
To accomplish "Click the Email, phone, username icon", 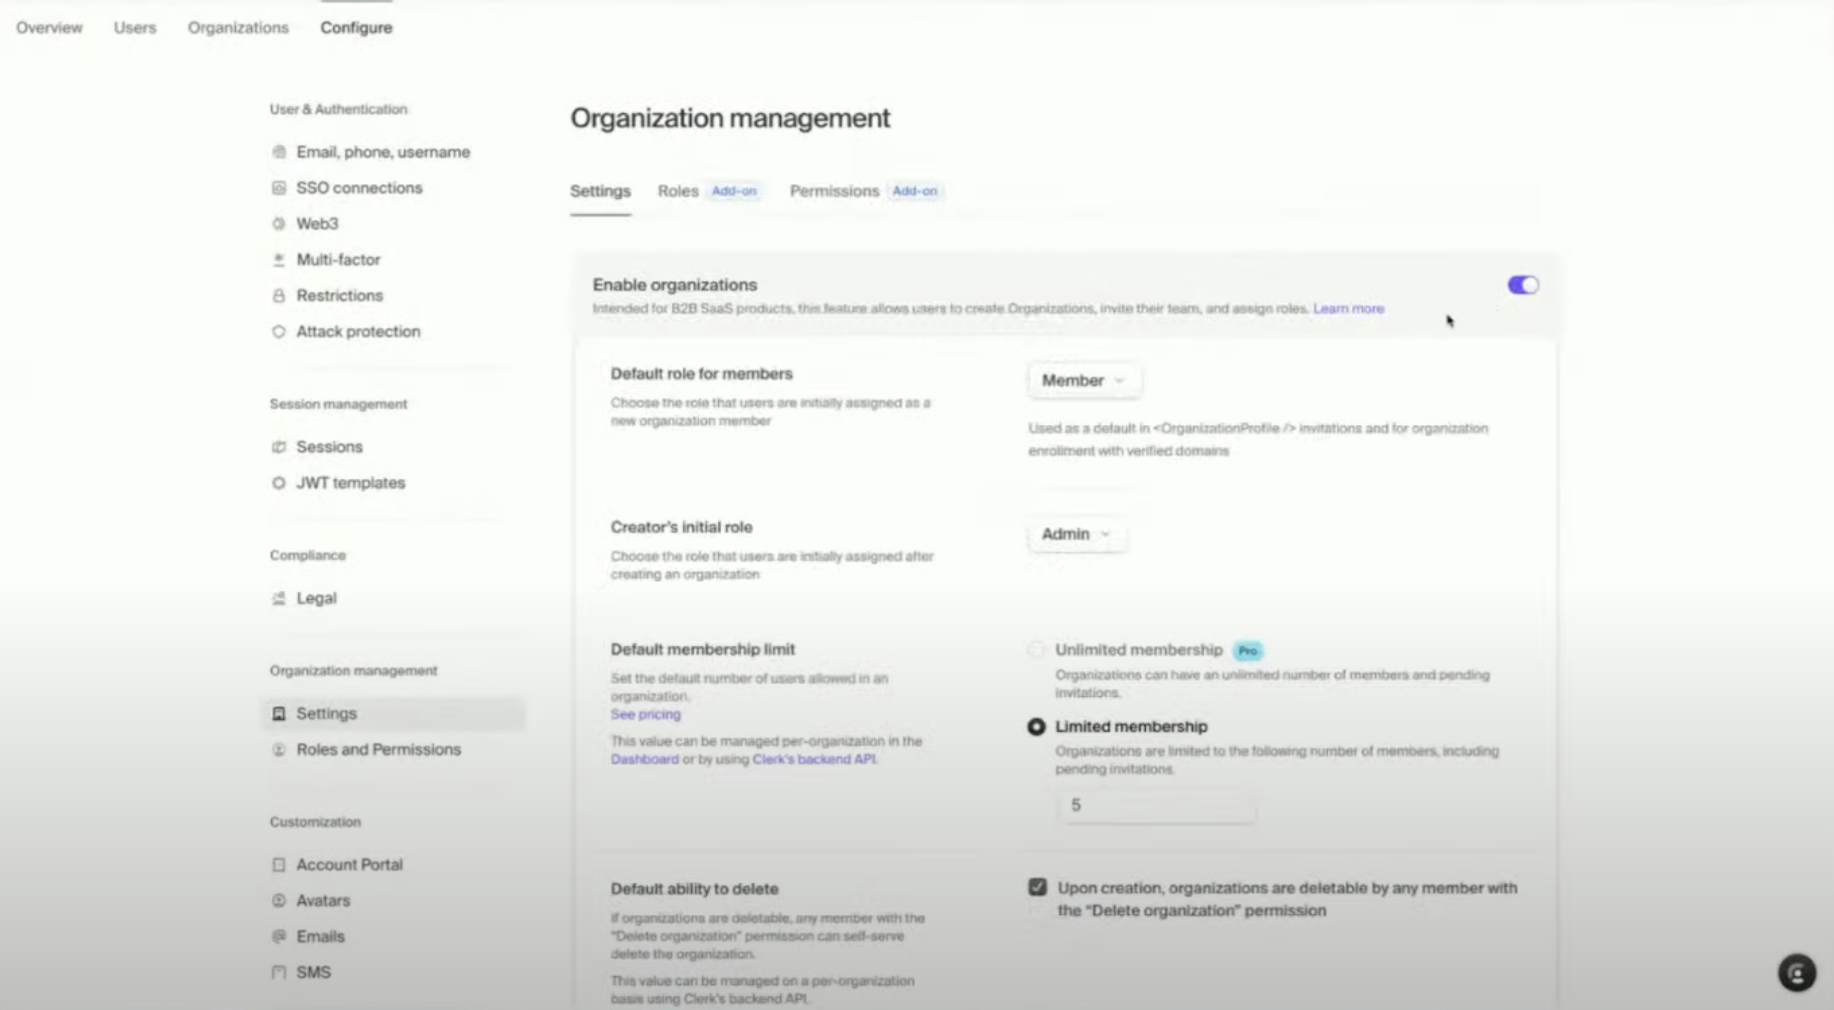I will tap(278, 152).
